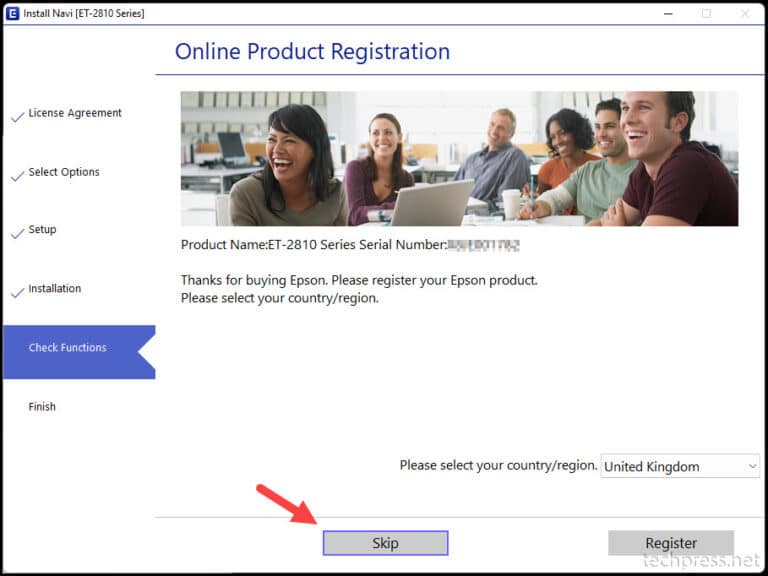Click the checkmark beside Select Options
Image resolution: width=768 pixels, height=576 pixels.
click(x=17, y=176)
